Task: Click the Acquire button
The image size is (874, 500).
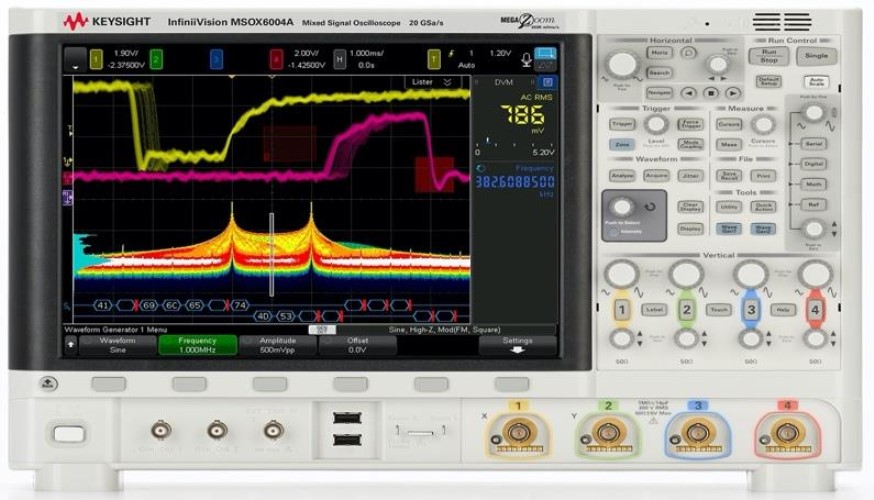Action: tap(656, 176)
